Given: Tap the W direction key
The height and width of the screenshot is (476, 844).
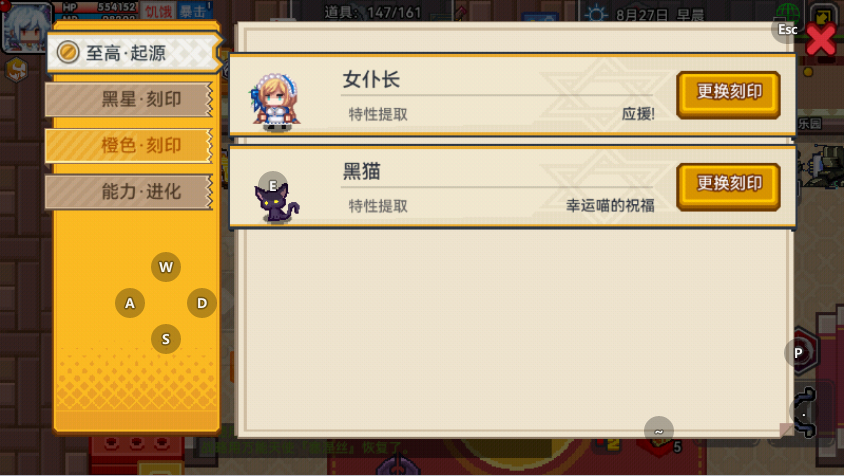Looking at the screenshot, I should pos(166,267).
